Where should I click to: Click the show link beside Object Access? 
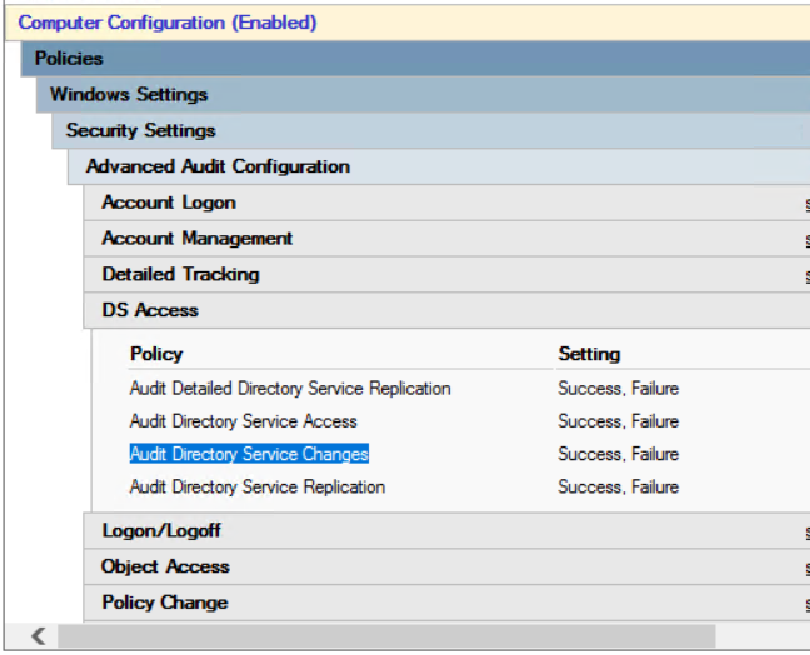805,566
